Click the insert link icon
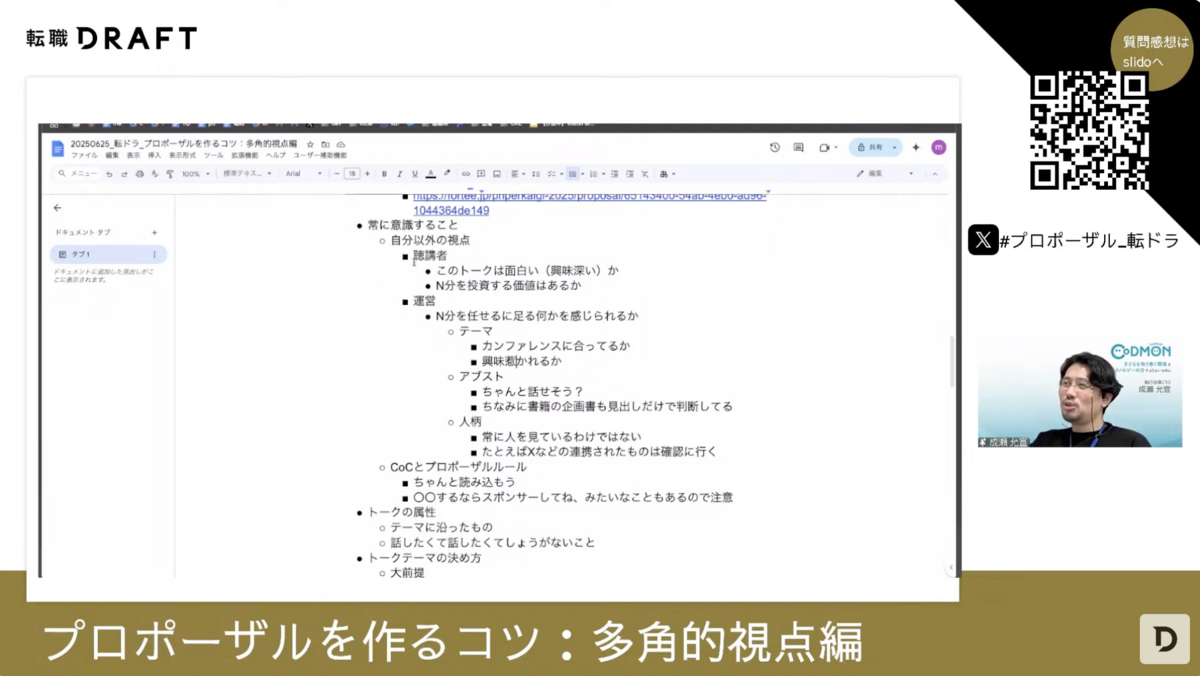 coord(466,174)
